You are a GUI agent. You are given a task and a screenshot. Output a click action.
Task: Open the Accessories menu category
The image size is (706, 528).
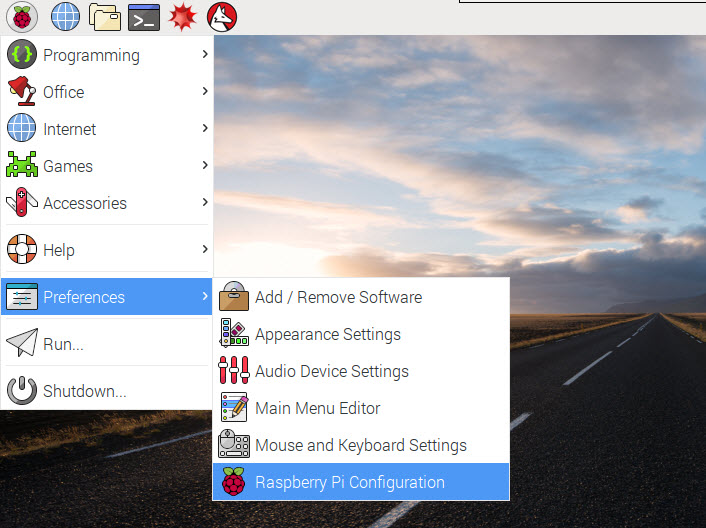[x=107, y=202]
